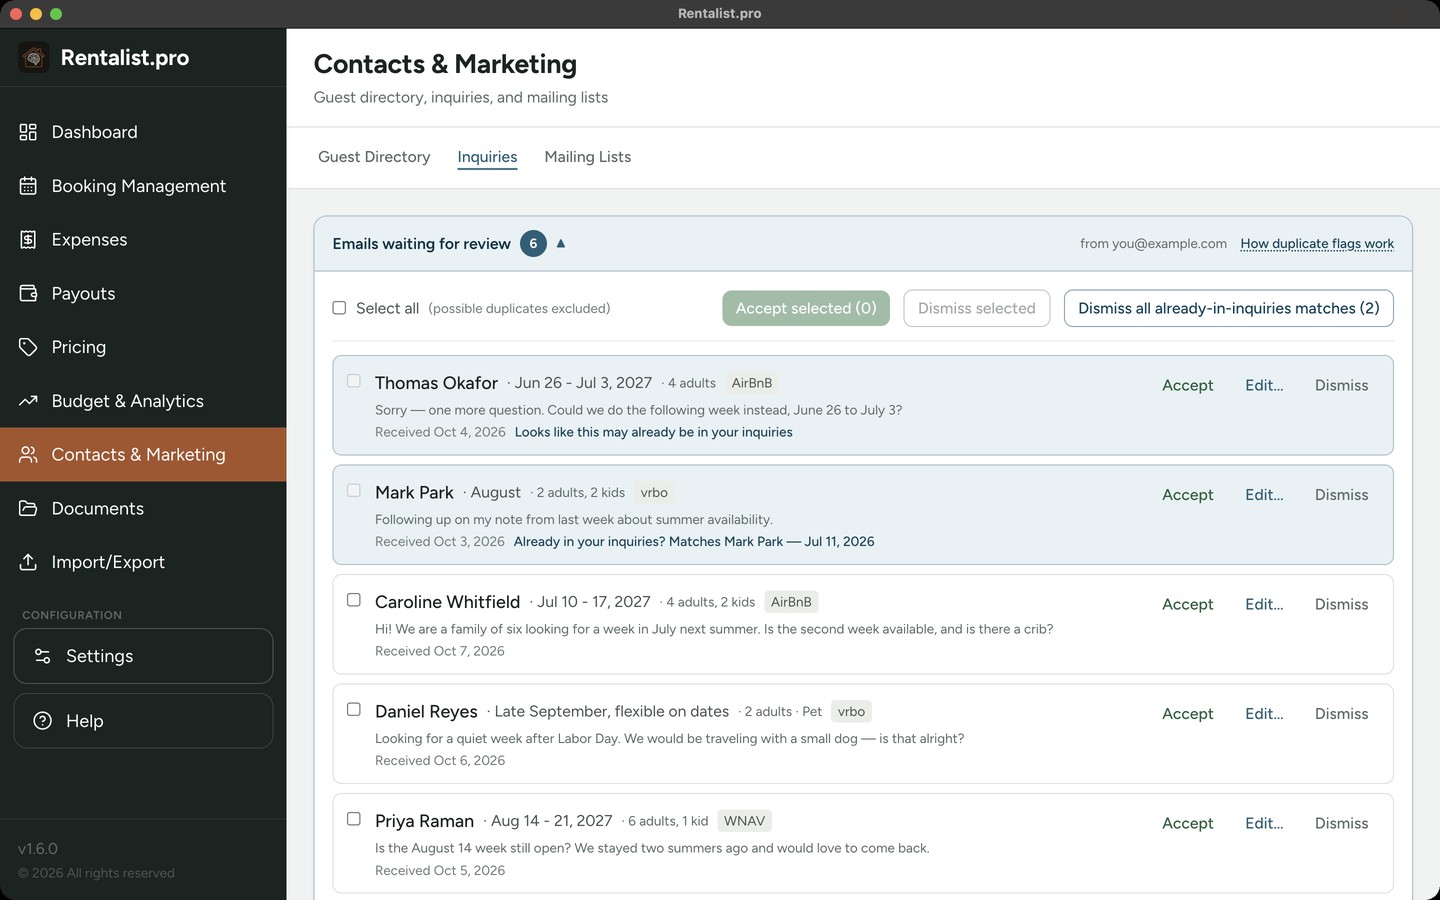Viewport: 1440px width, 900px height.
Task: Click the Settings sliders icon
Action: coord(42,656)
